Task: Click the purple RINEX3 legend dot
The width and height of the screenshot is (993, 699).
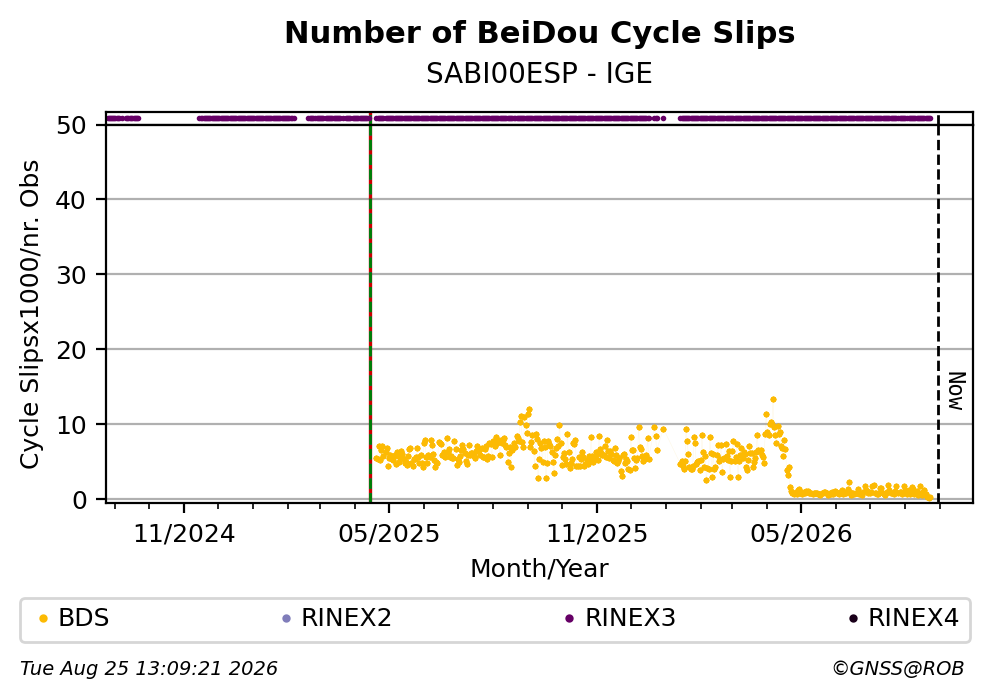Action: [569, 619]
